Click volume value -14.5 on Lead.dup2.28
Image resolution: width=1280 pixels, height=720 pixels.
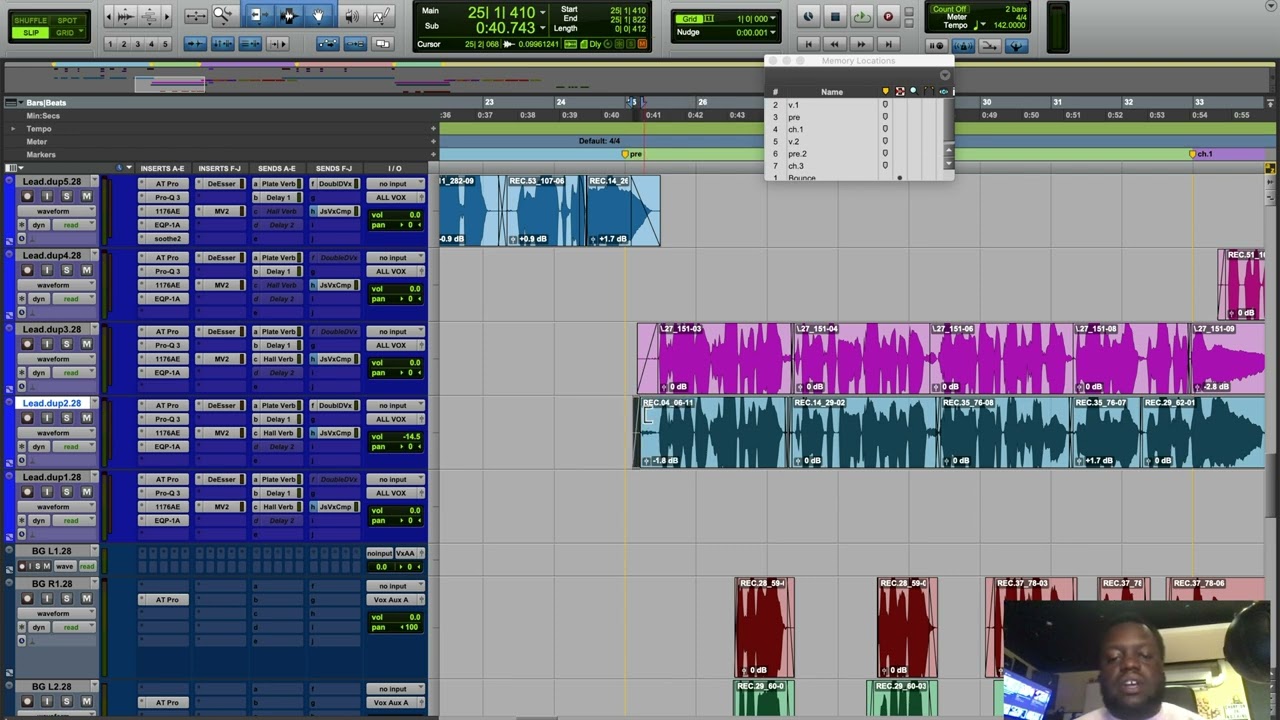pos(409,437)
